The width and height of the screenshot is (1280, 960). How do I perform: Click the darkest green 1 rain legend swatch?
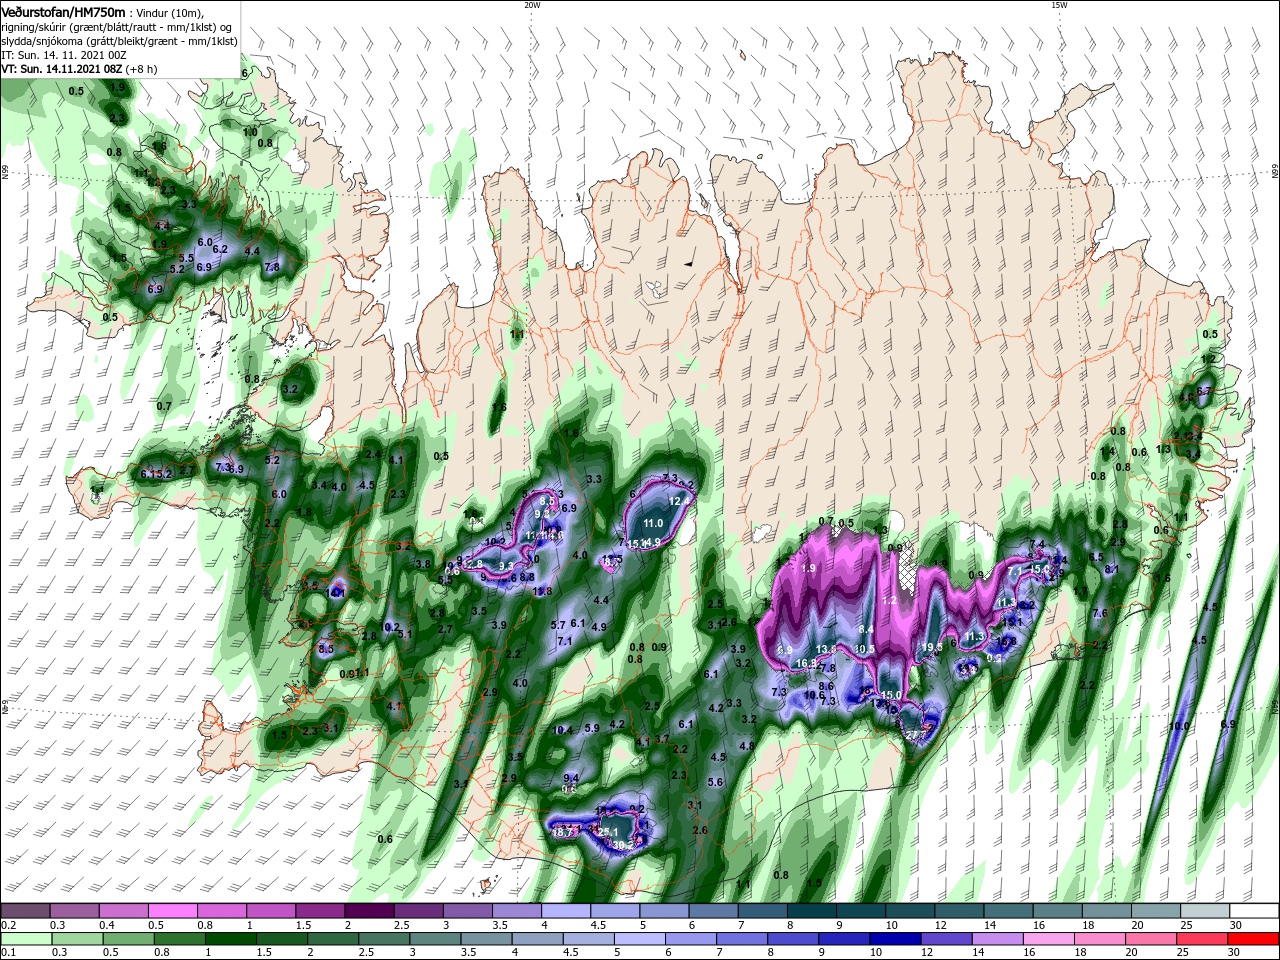click(x=230, y=939)
